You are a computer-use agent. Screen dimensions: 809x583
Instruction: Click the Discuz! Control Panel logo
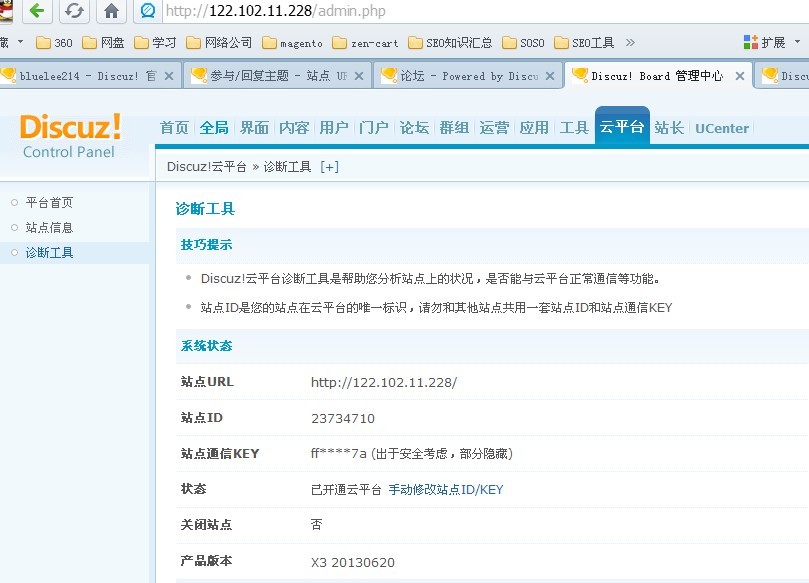(70, 136)
